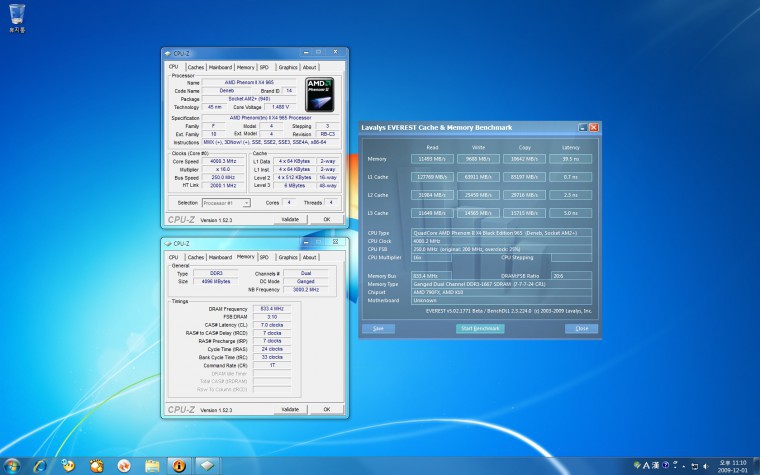Click the AMD Phenom II logo image
This screenshot has width=760, height=475.
click(319, 95)
